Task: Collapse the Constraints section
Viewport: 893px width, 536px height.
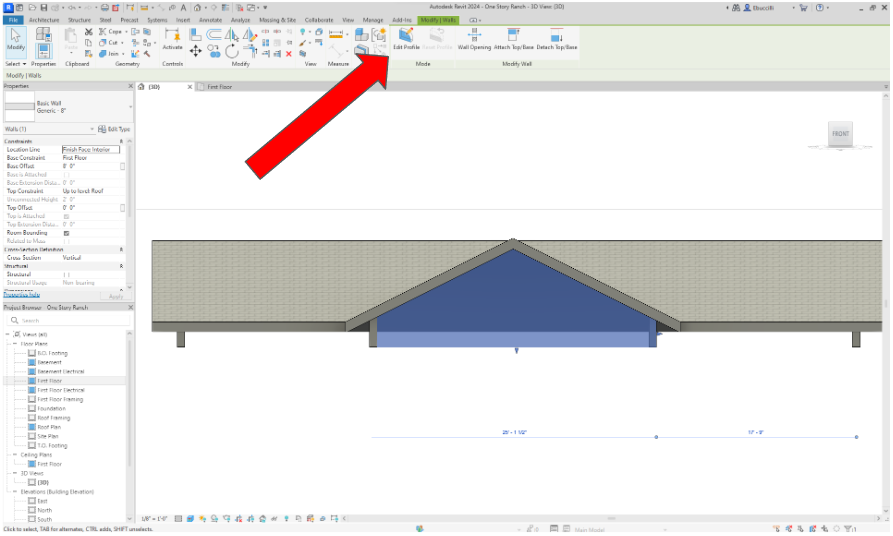Action: point(121,141)
